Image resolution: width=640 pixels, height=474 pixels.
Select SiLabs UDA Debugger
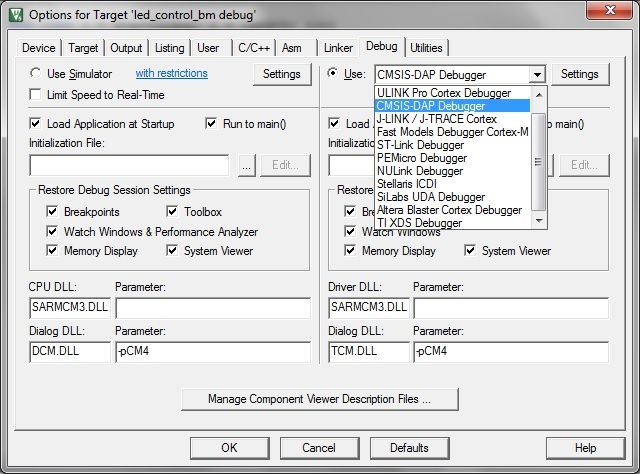452,197
